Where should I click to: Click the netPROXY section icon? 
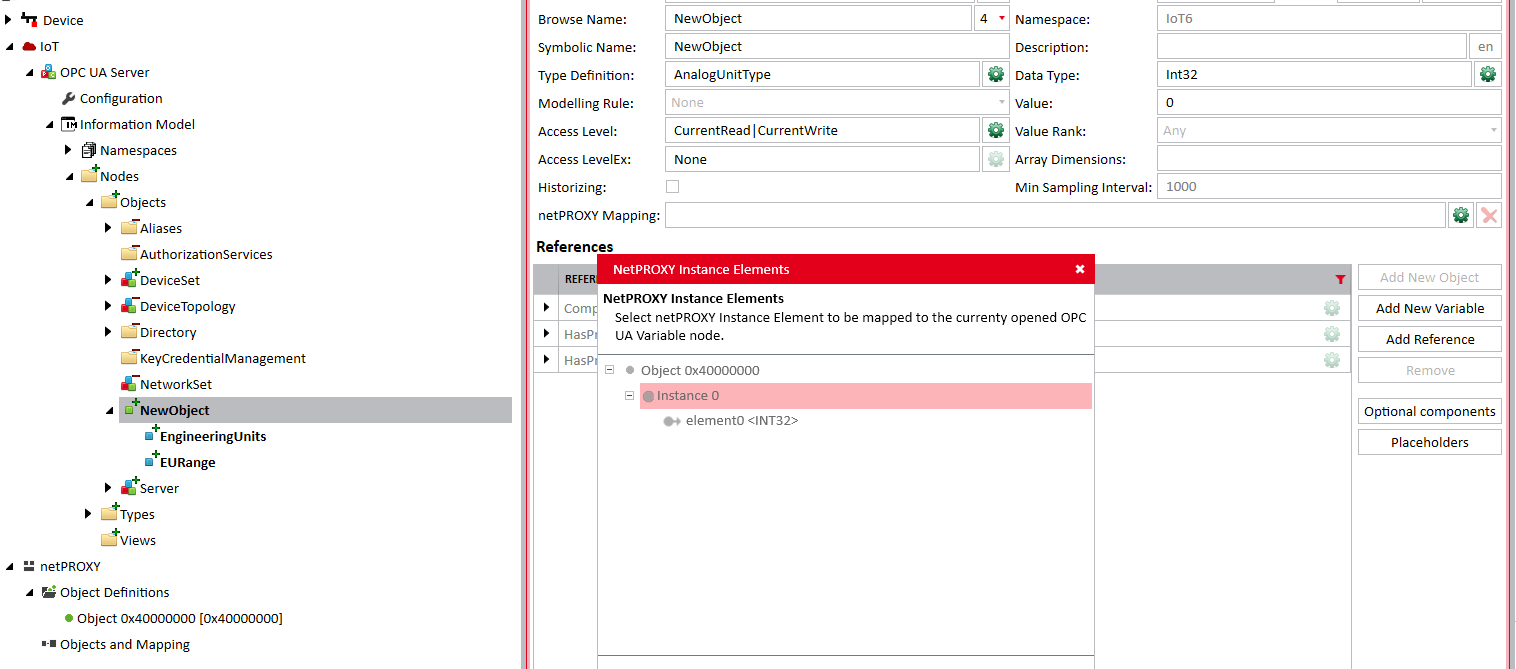[x=29, y=566]
